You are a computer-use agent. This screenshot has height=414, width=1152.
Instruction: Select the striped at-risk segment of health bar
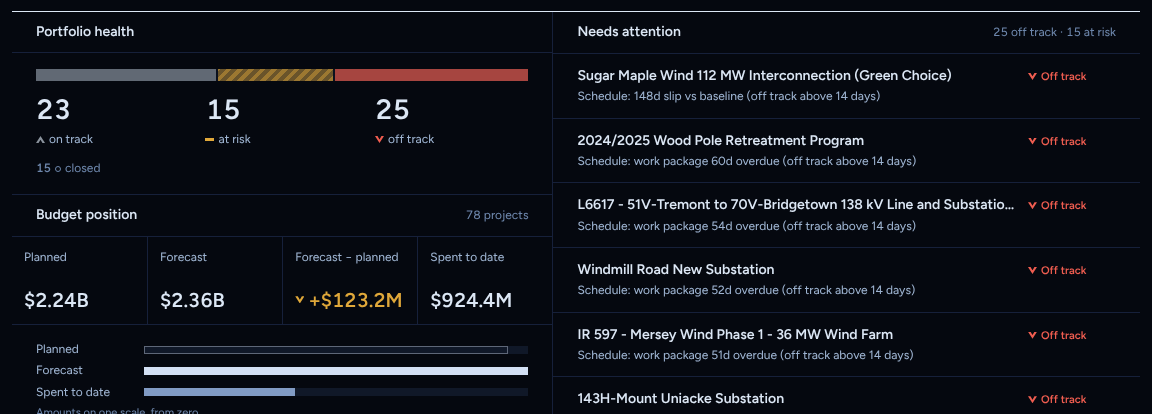click(276, 75)
